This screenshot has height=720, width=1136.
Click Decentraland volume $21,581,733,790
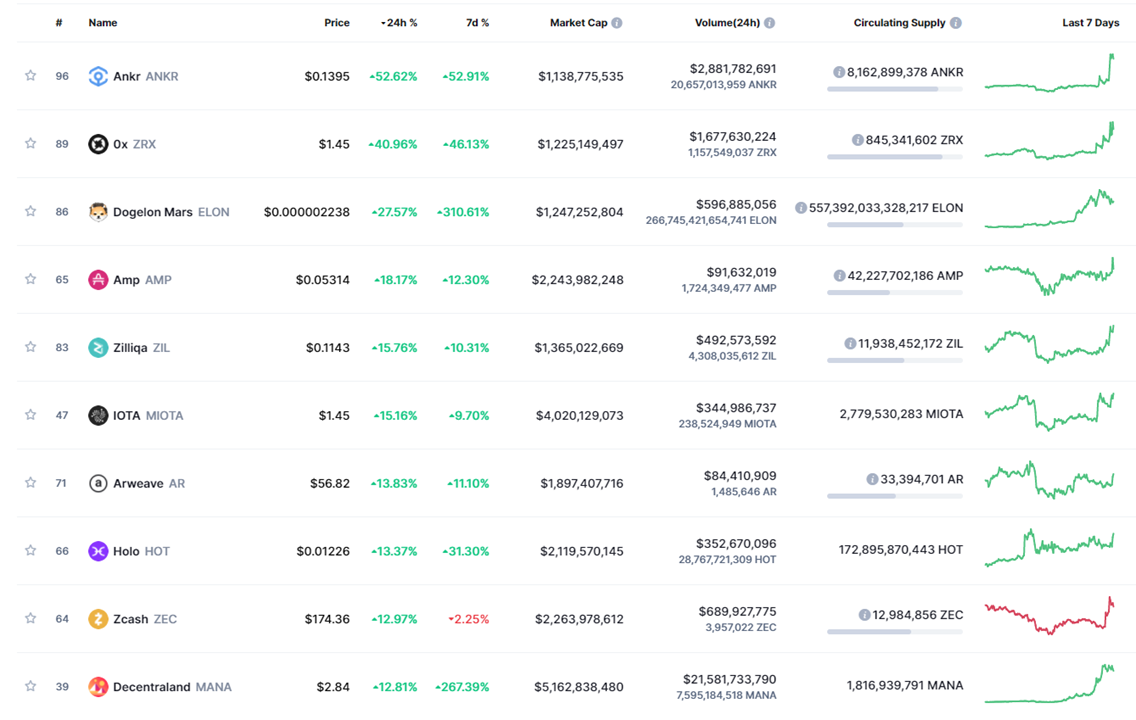(730, 679)
